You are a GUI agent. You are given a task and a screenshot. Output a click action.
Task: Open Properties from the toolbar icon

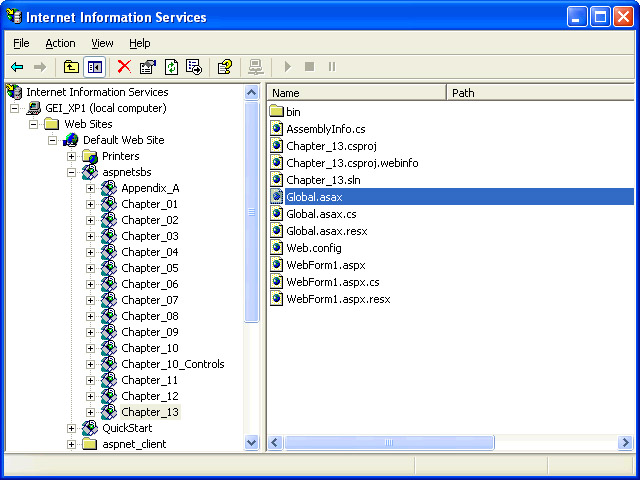148,67
